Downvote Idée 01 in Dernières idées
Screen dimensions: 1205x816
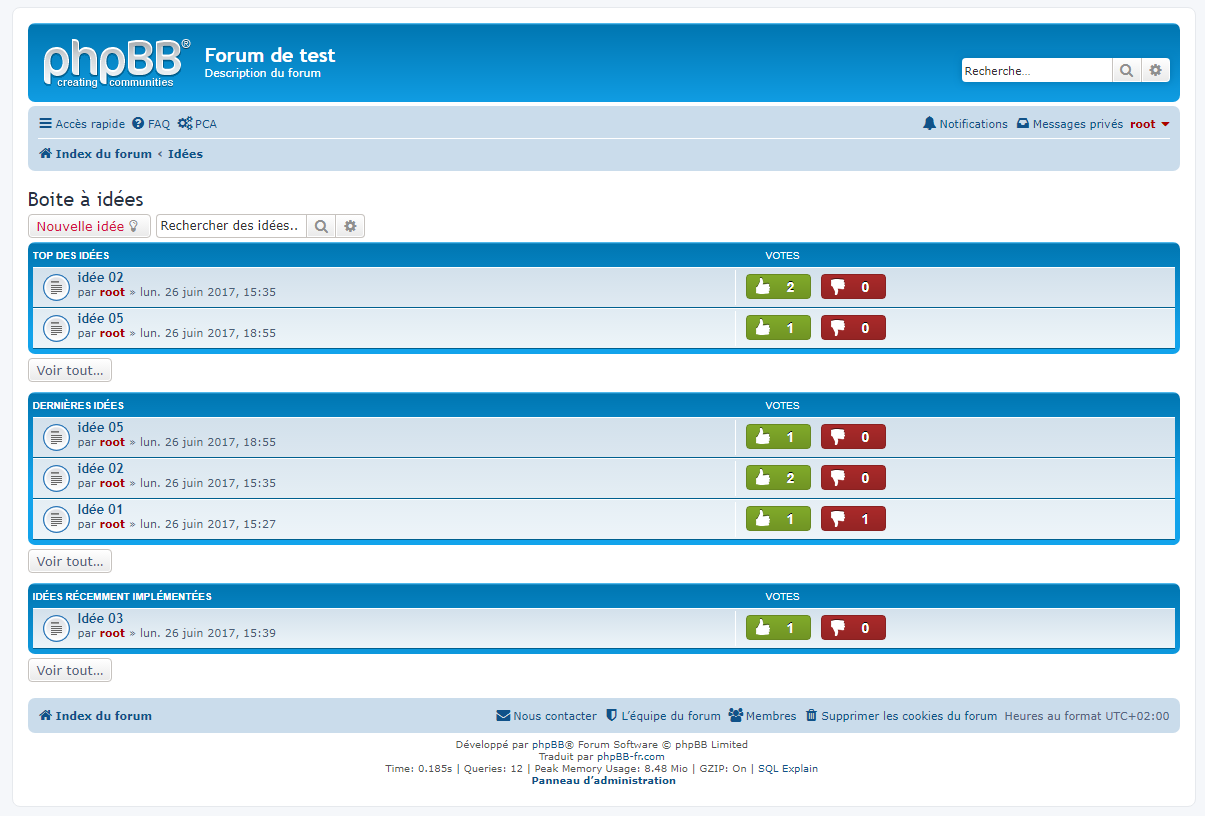[x=853, y=519]
